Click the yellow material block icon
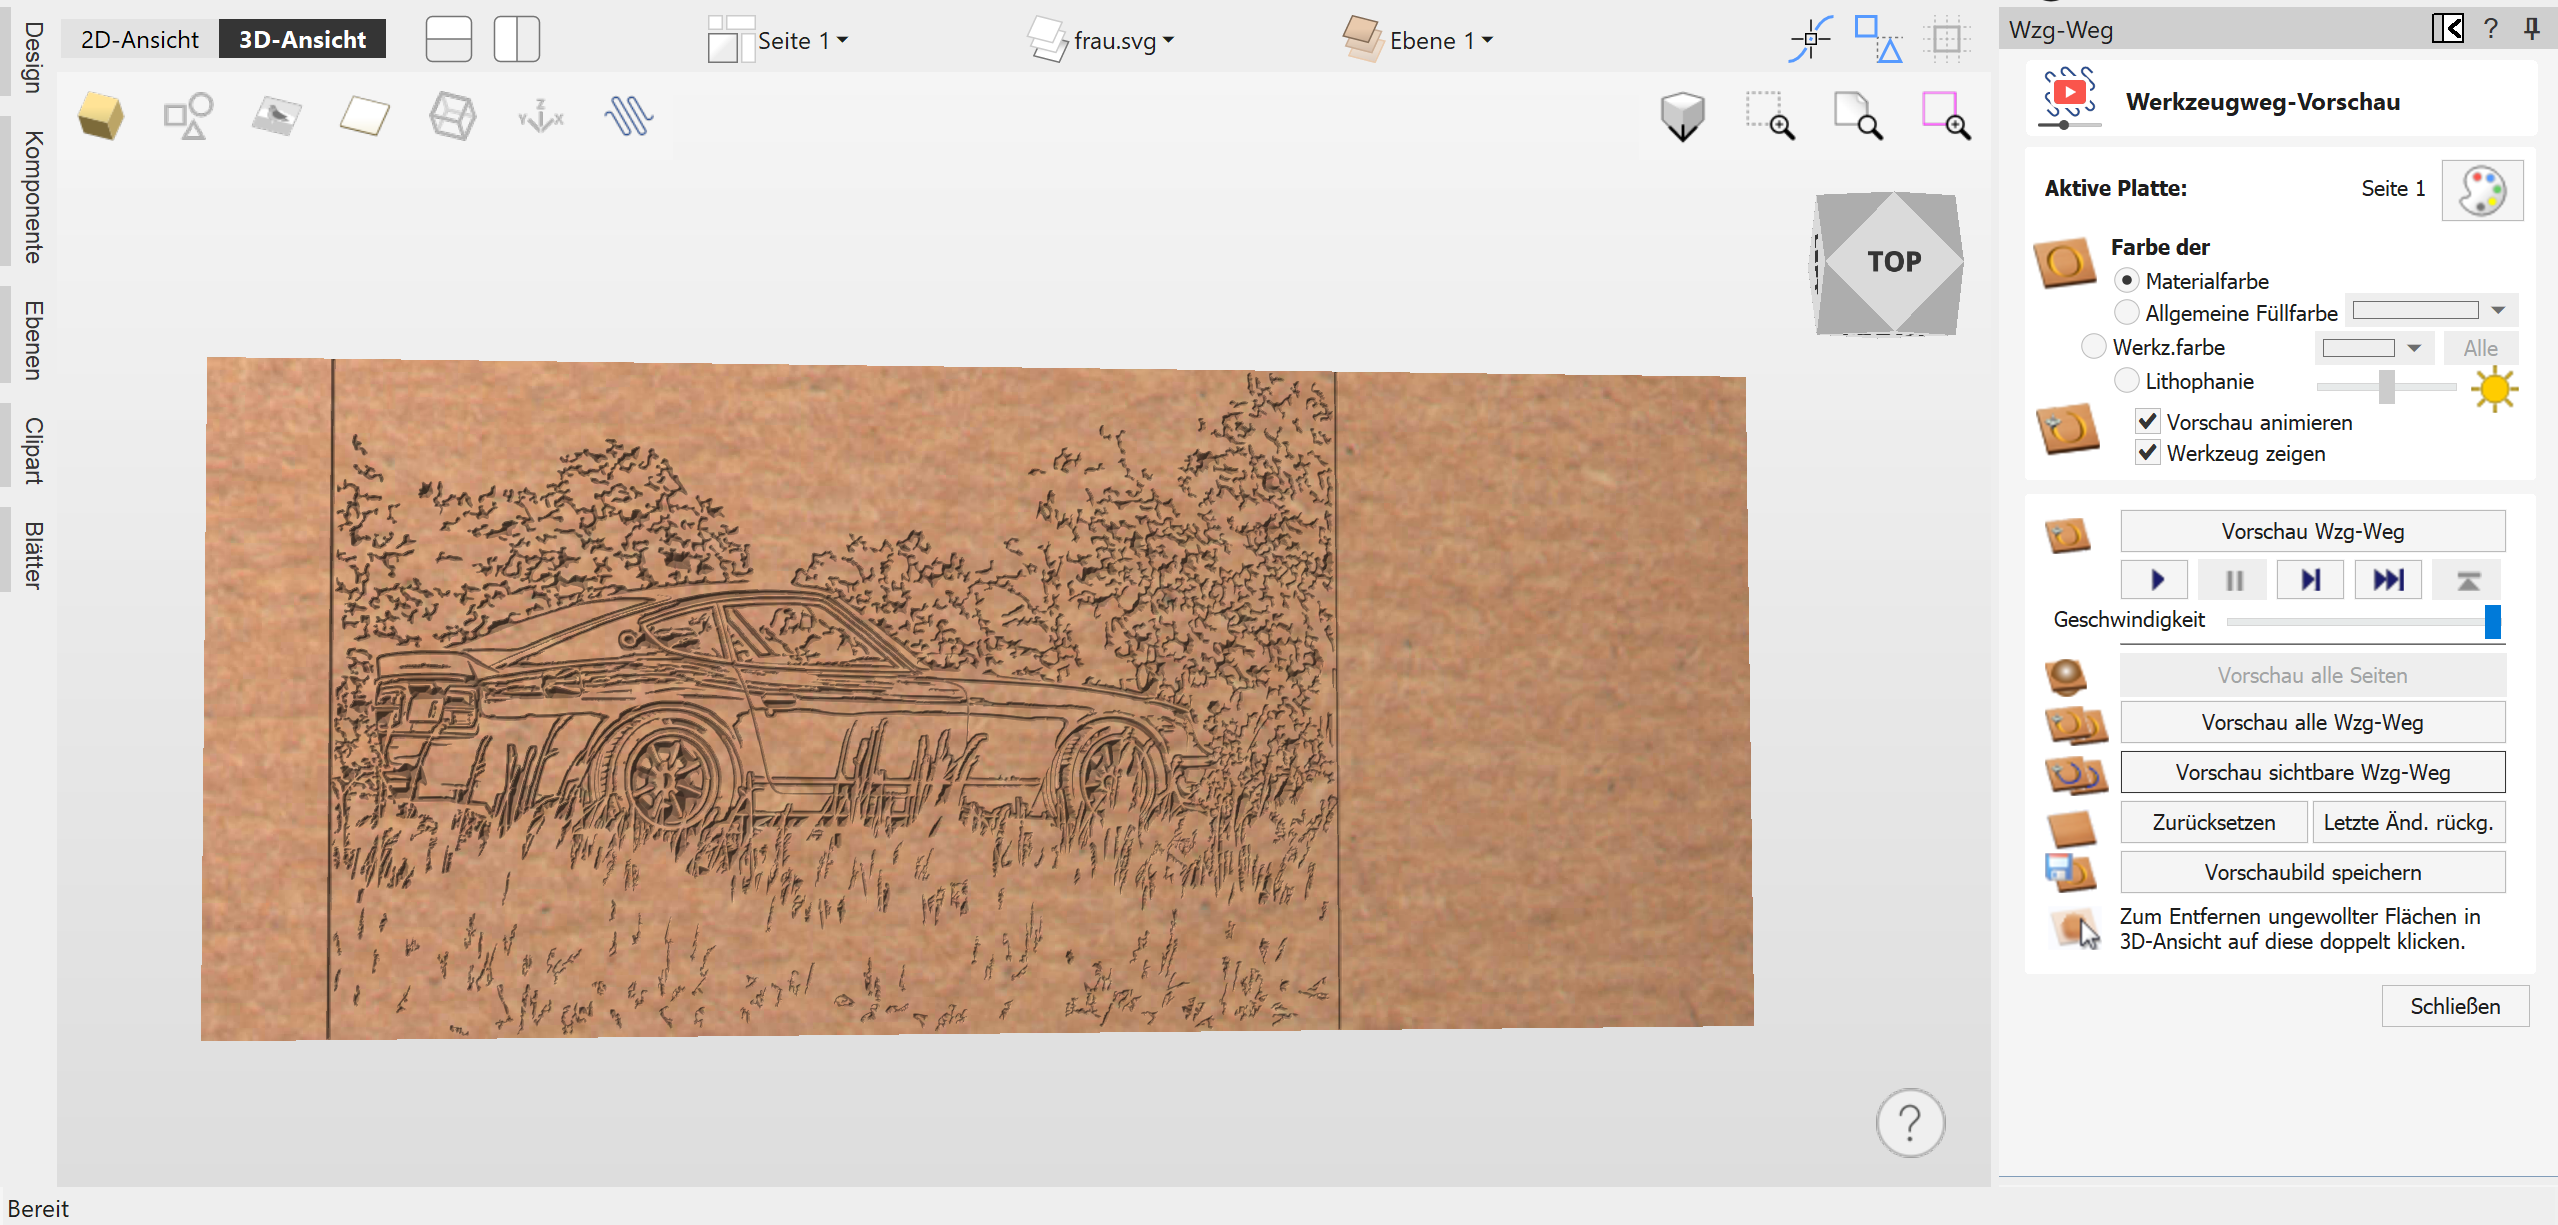This screenshot has height=1225, width=2558. (x=101, y=117)
